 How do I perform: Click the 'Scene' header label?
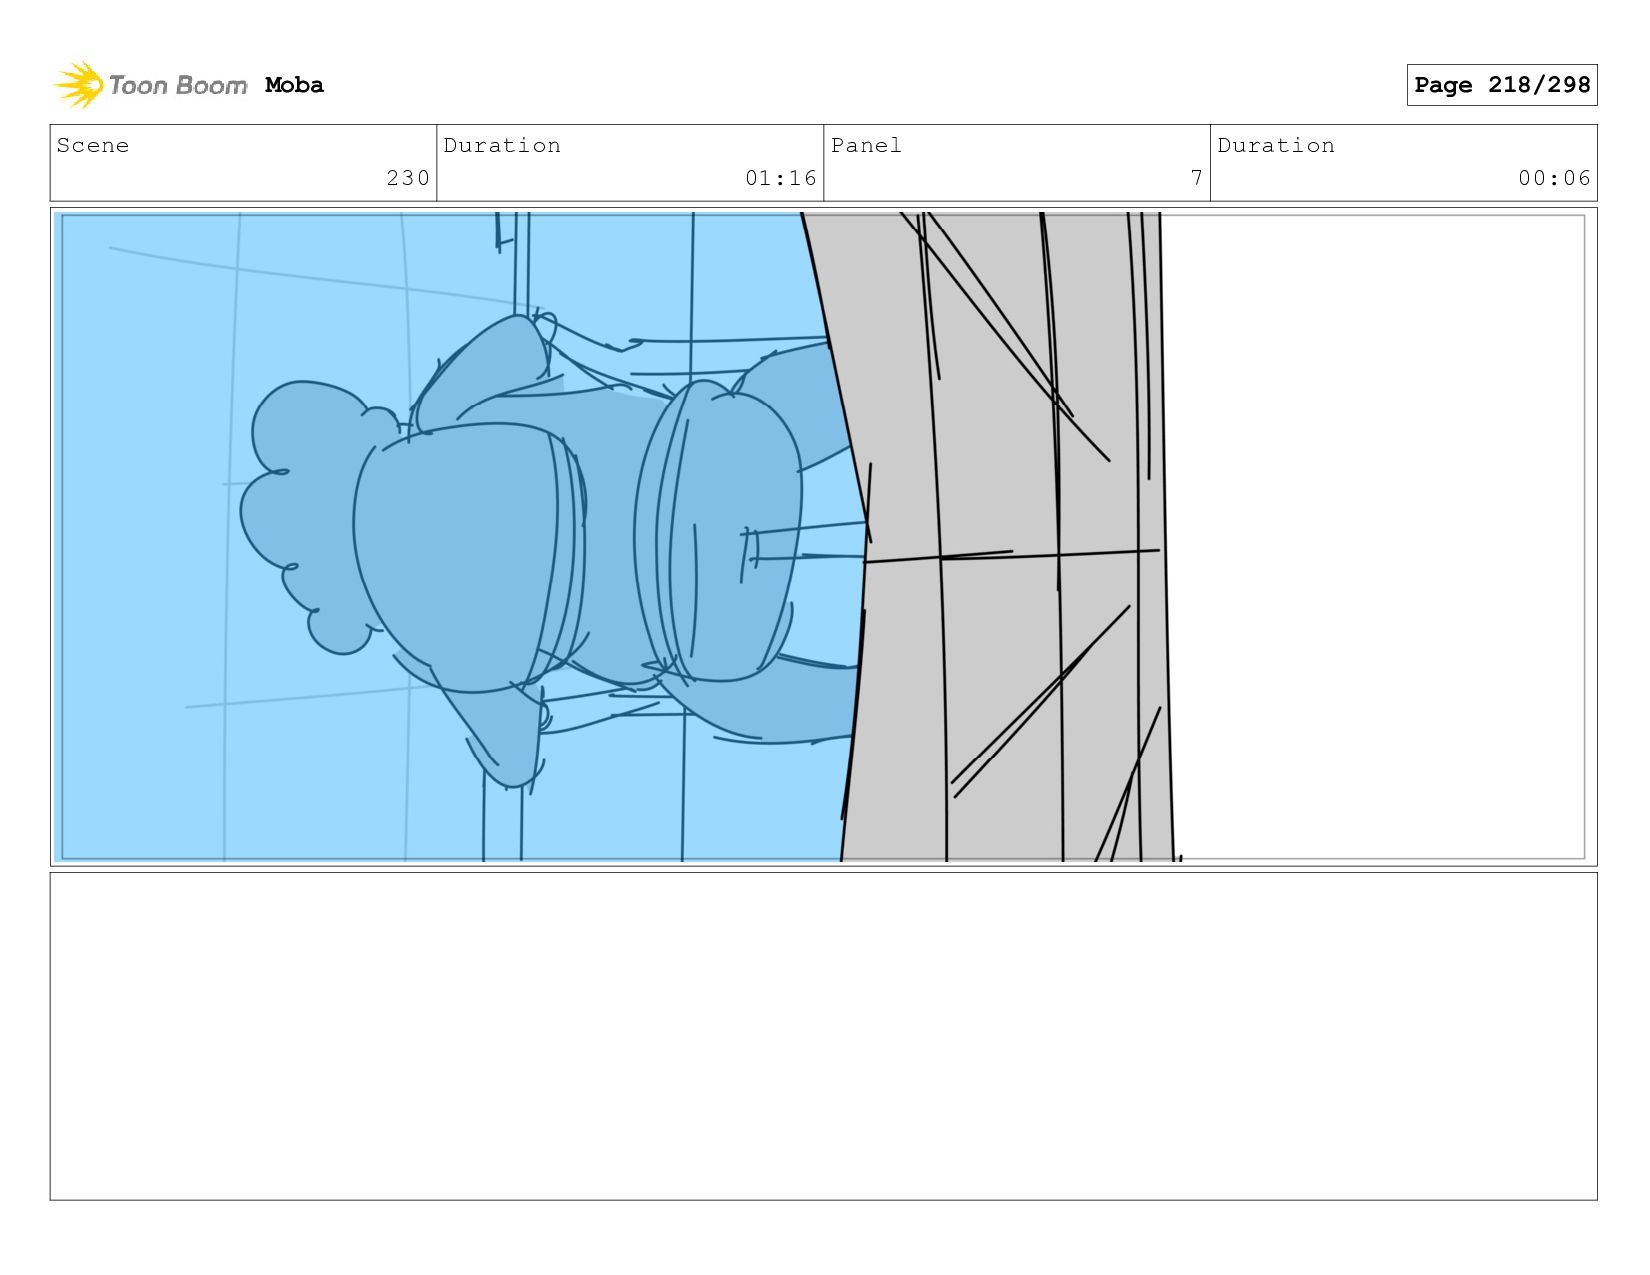93,145
